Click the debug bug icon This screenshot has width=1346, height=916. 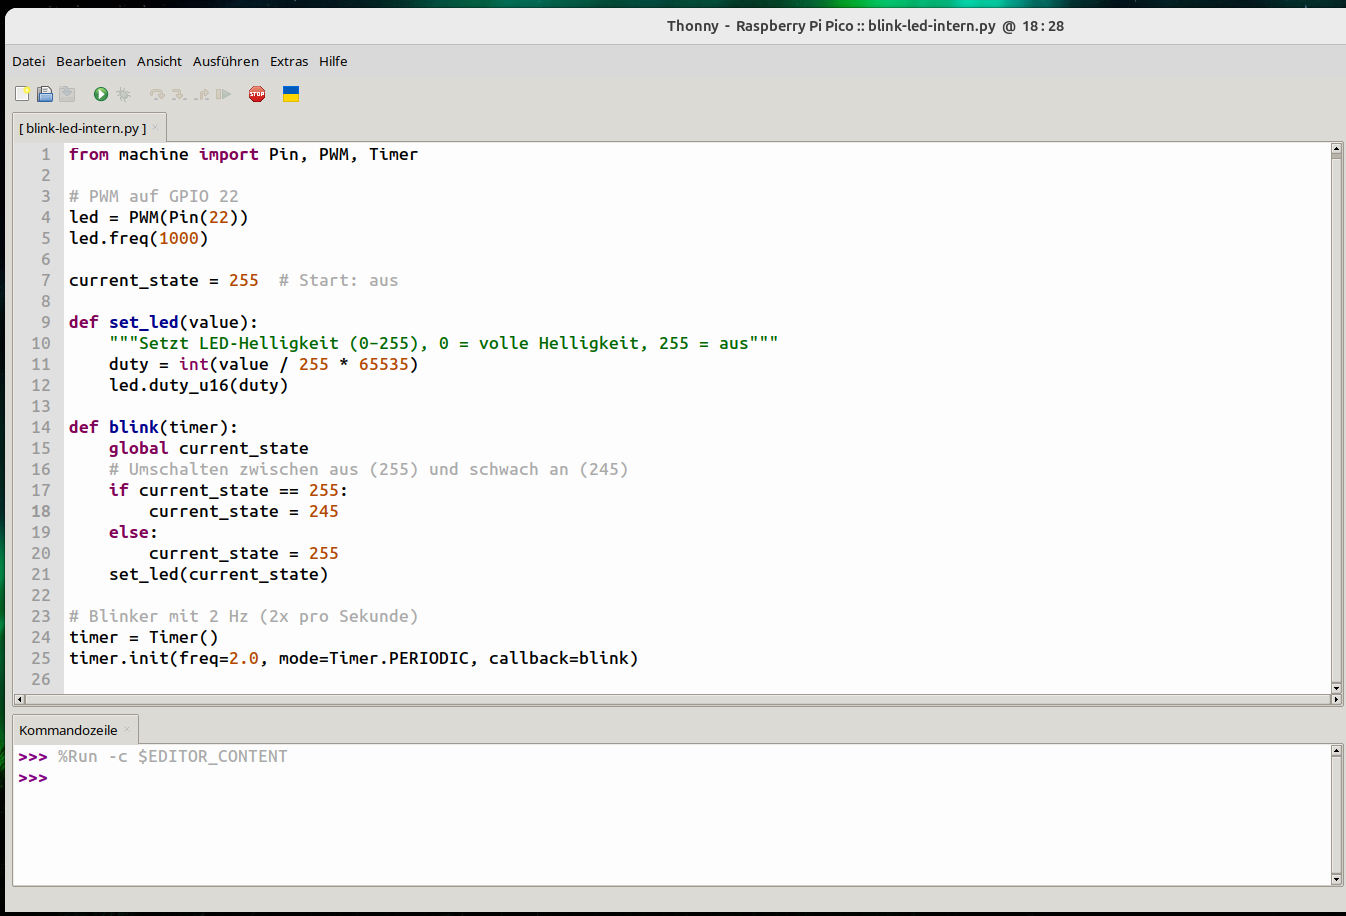[x=124, y=94]
